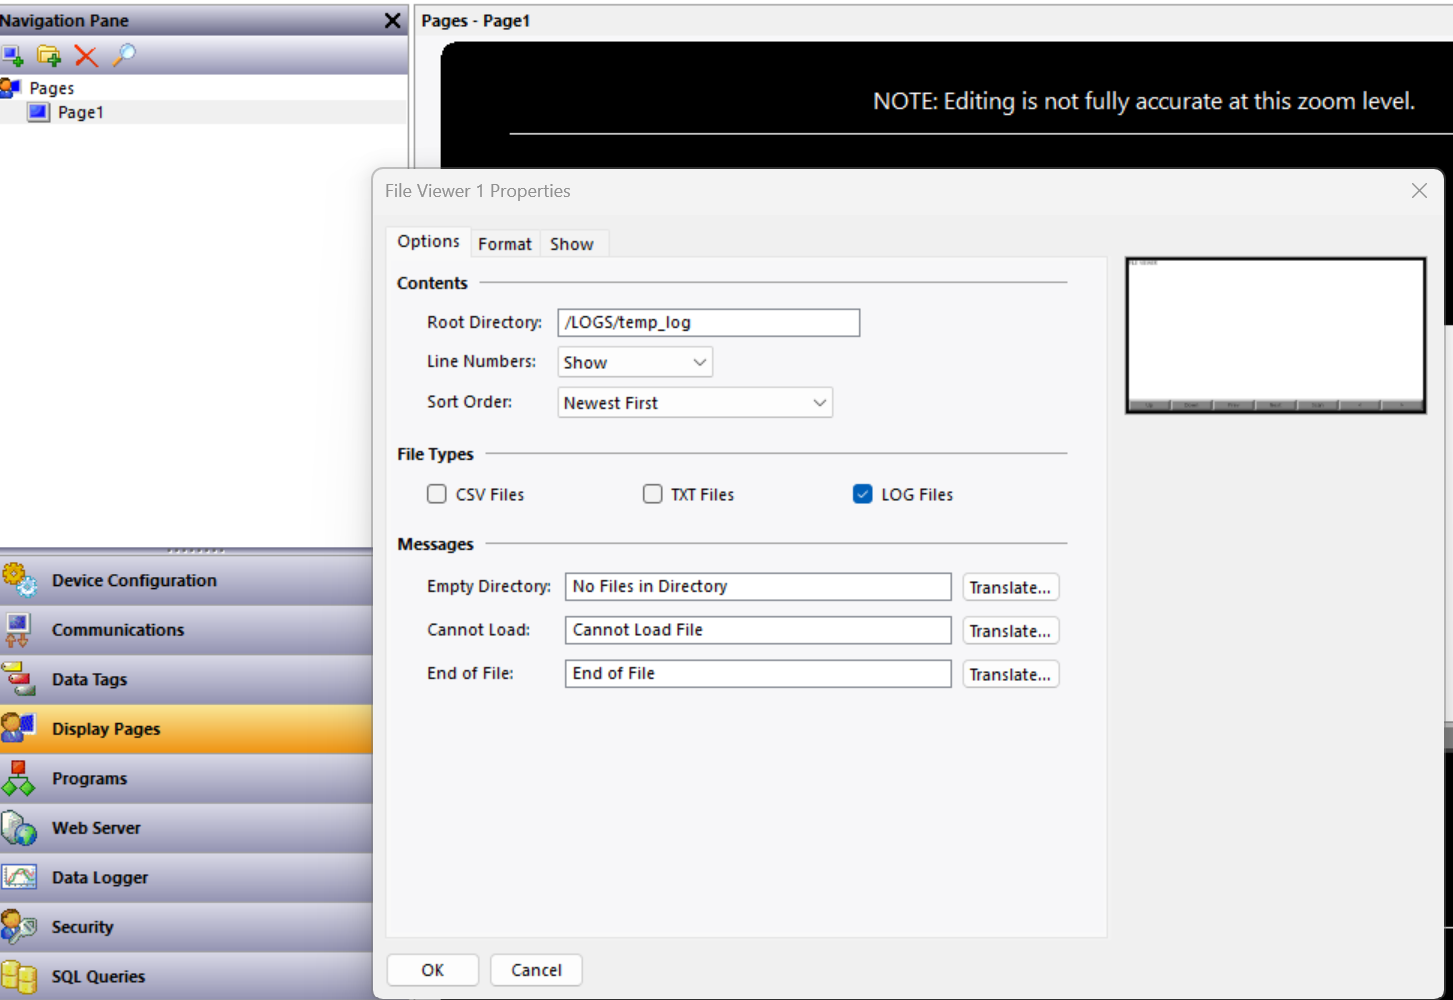The image size is (1453, 1000).
Task: Go to the Data Logger section
Action: pyautogui.click(x=99, y=877)
